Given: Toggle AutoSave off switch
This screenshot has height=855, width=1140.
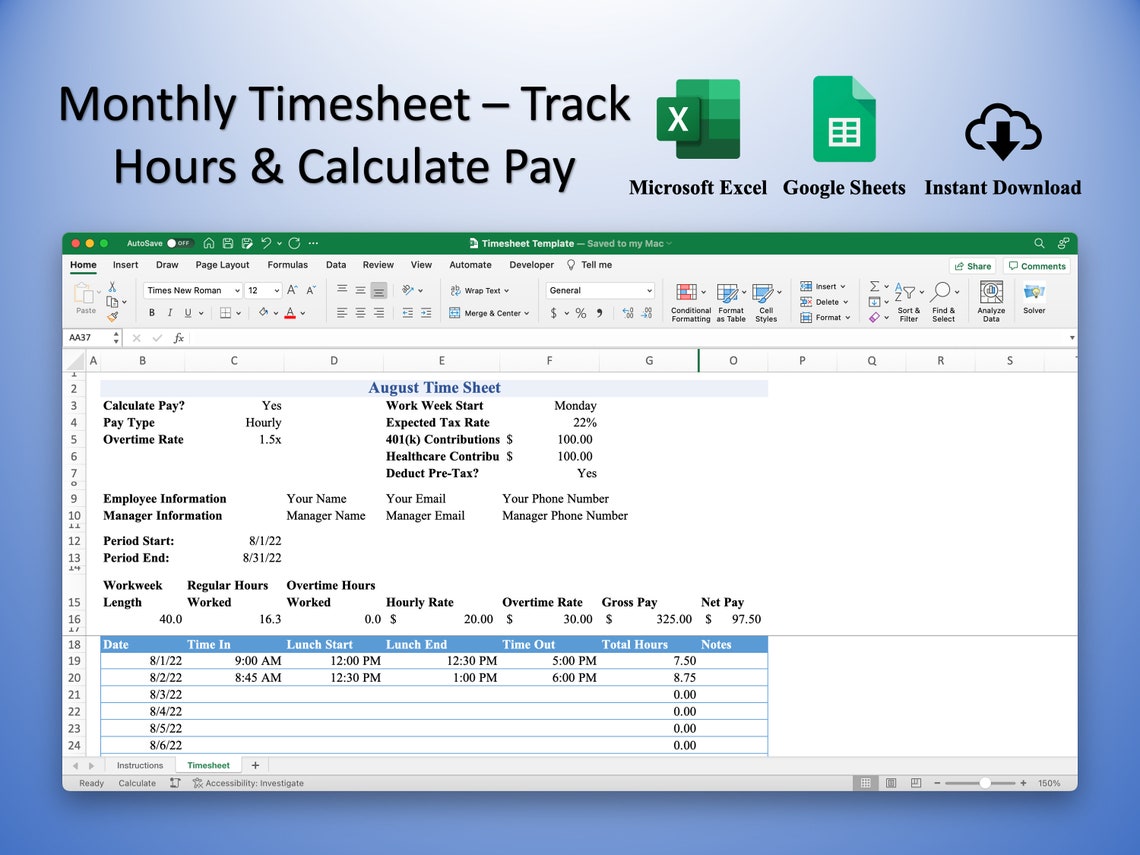Looking at the screenshot, I should click(179, 242).
